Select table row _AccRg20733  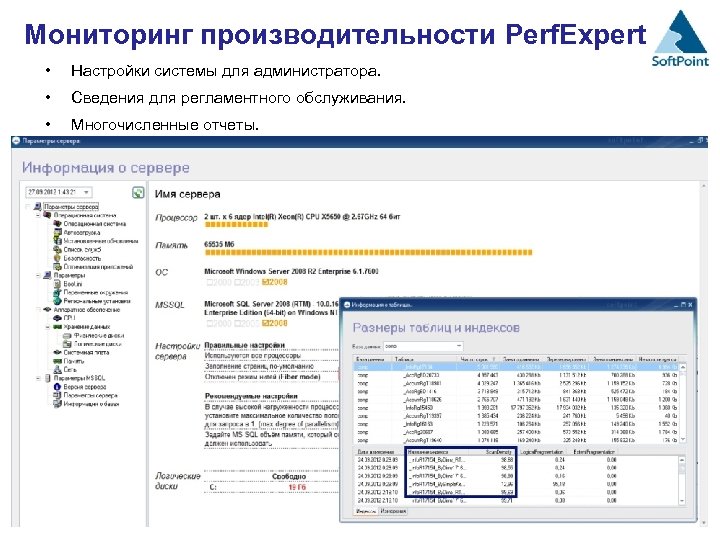pos(515,375)
